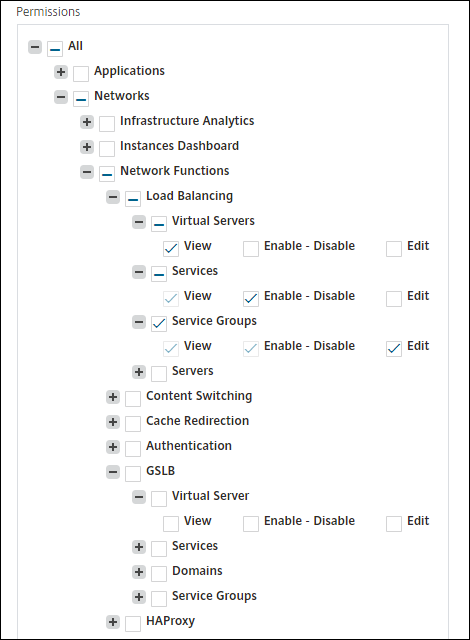Screen dimensions: 470x640
Task: Select the Instances Dashboard label
Action: tap(180, 146)
